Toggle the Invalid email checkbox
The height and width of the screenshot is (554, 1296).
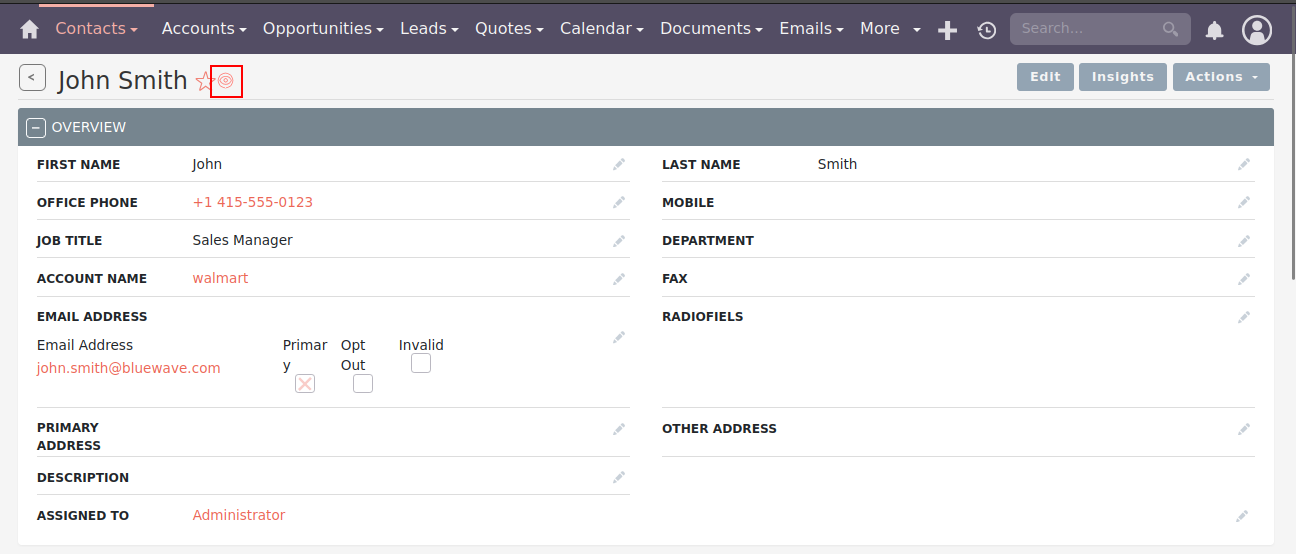[x=421, y=363]
